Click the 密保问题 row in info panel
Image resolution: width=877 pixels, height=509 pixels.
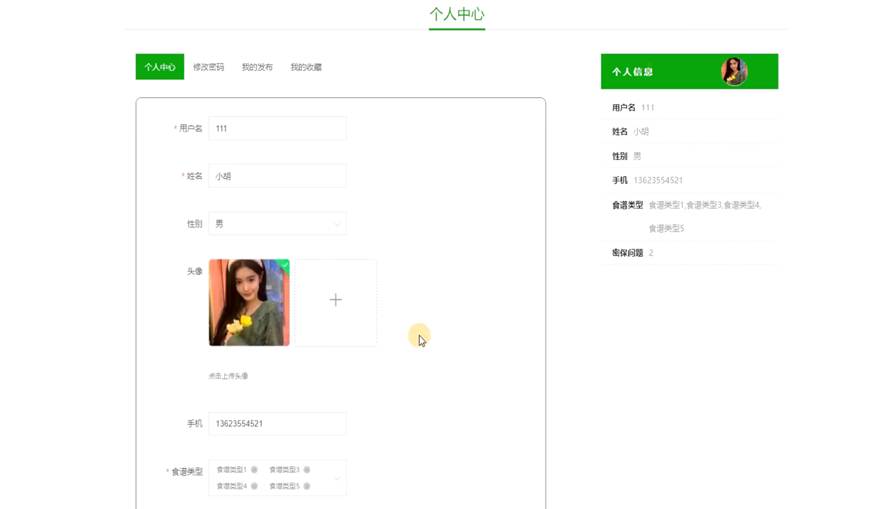(x=690, y=253)
